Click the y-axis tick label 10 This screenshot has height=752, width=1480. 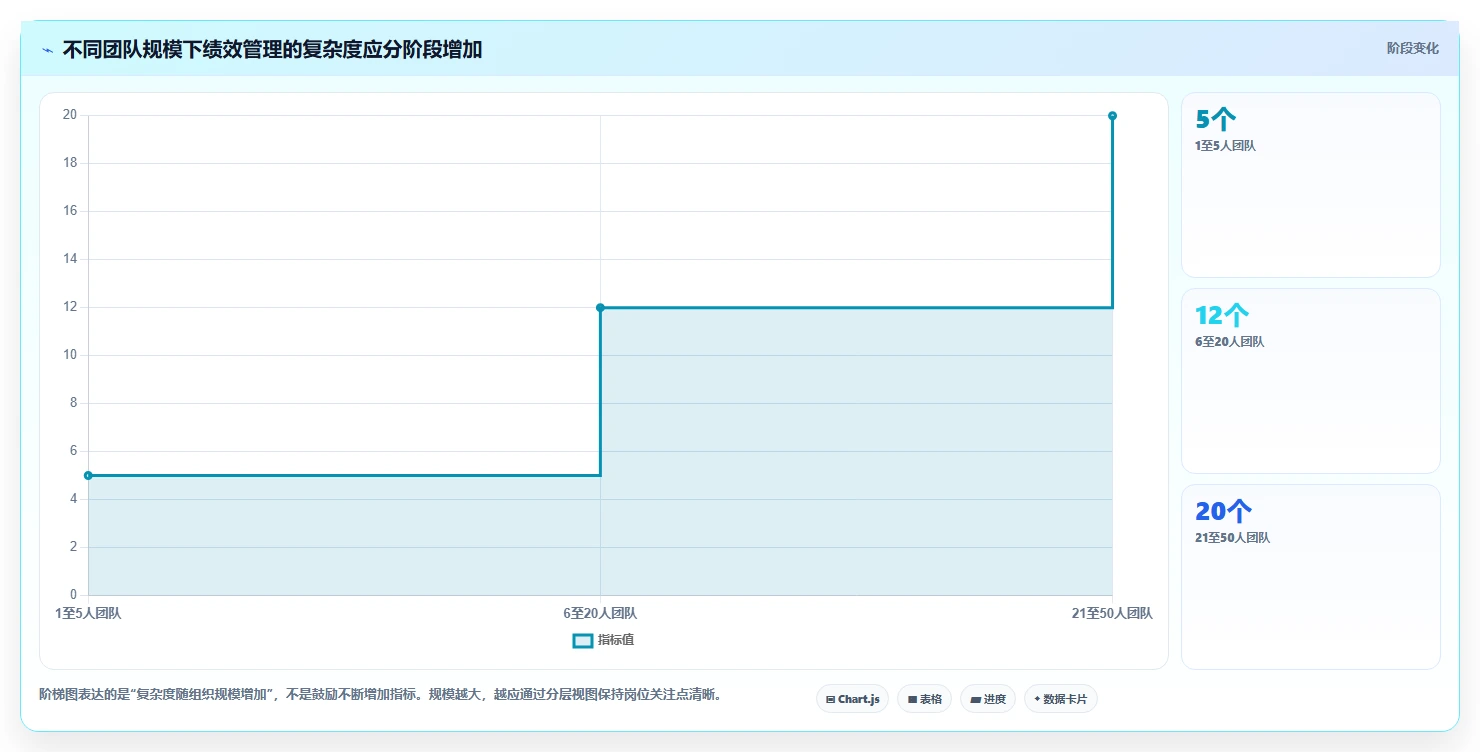point(70,355)
